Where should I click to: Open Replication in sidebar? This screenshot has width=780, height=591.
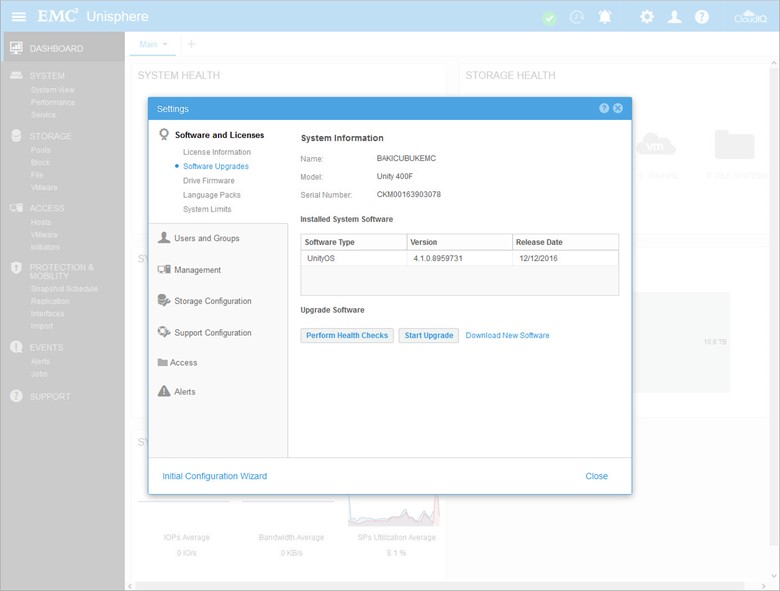click(50, 301)
